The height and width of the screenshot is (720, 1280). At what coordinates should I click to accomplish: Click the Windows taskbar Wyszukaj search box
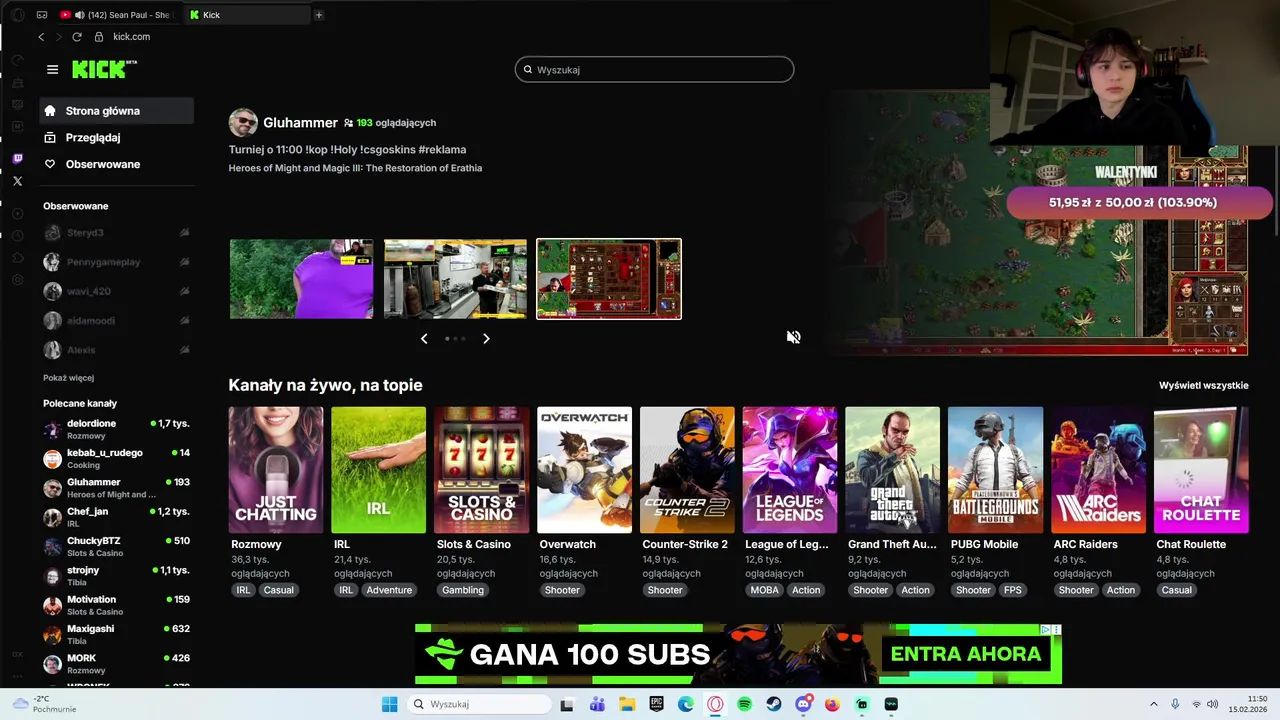point(480,704)
